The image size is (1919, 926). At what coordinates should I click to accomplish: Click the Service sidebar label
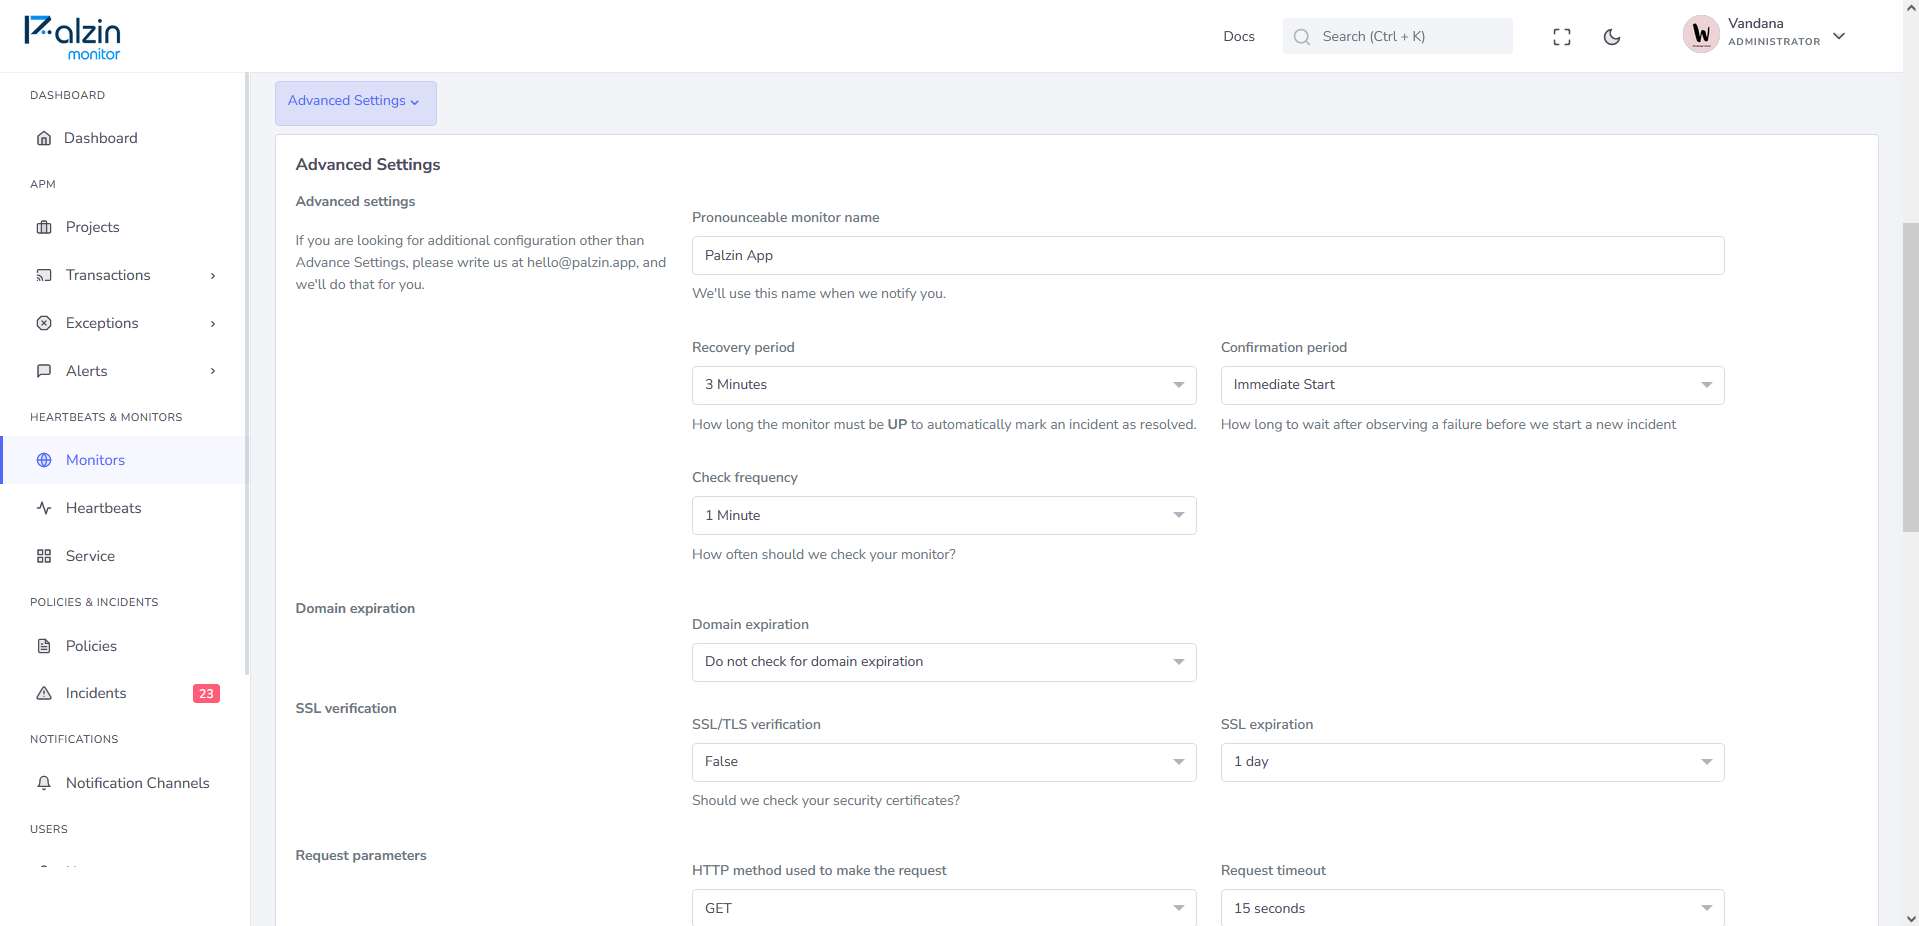tap(90, 556)
